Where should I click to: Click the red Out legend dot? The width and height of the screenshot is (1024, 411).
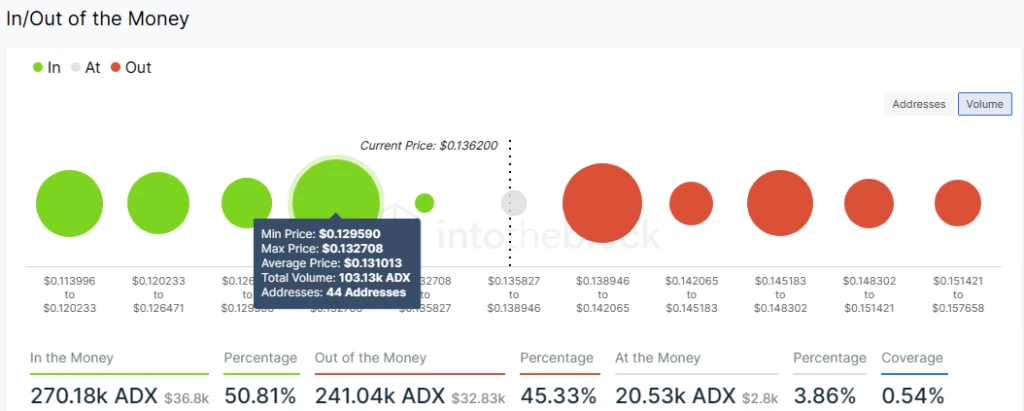(x=116, y=68)
